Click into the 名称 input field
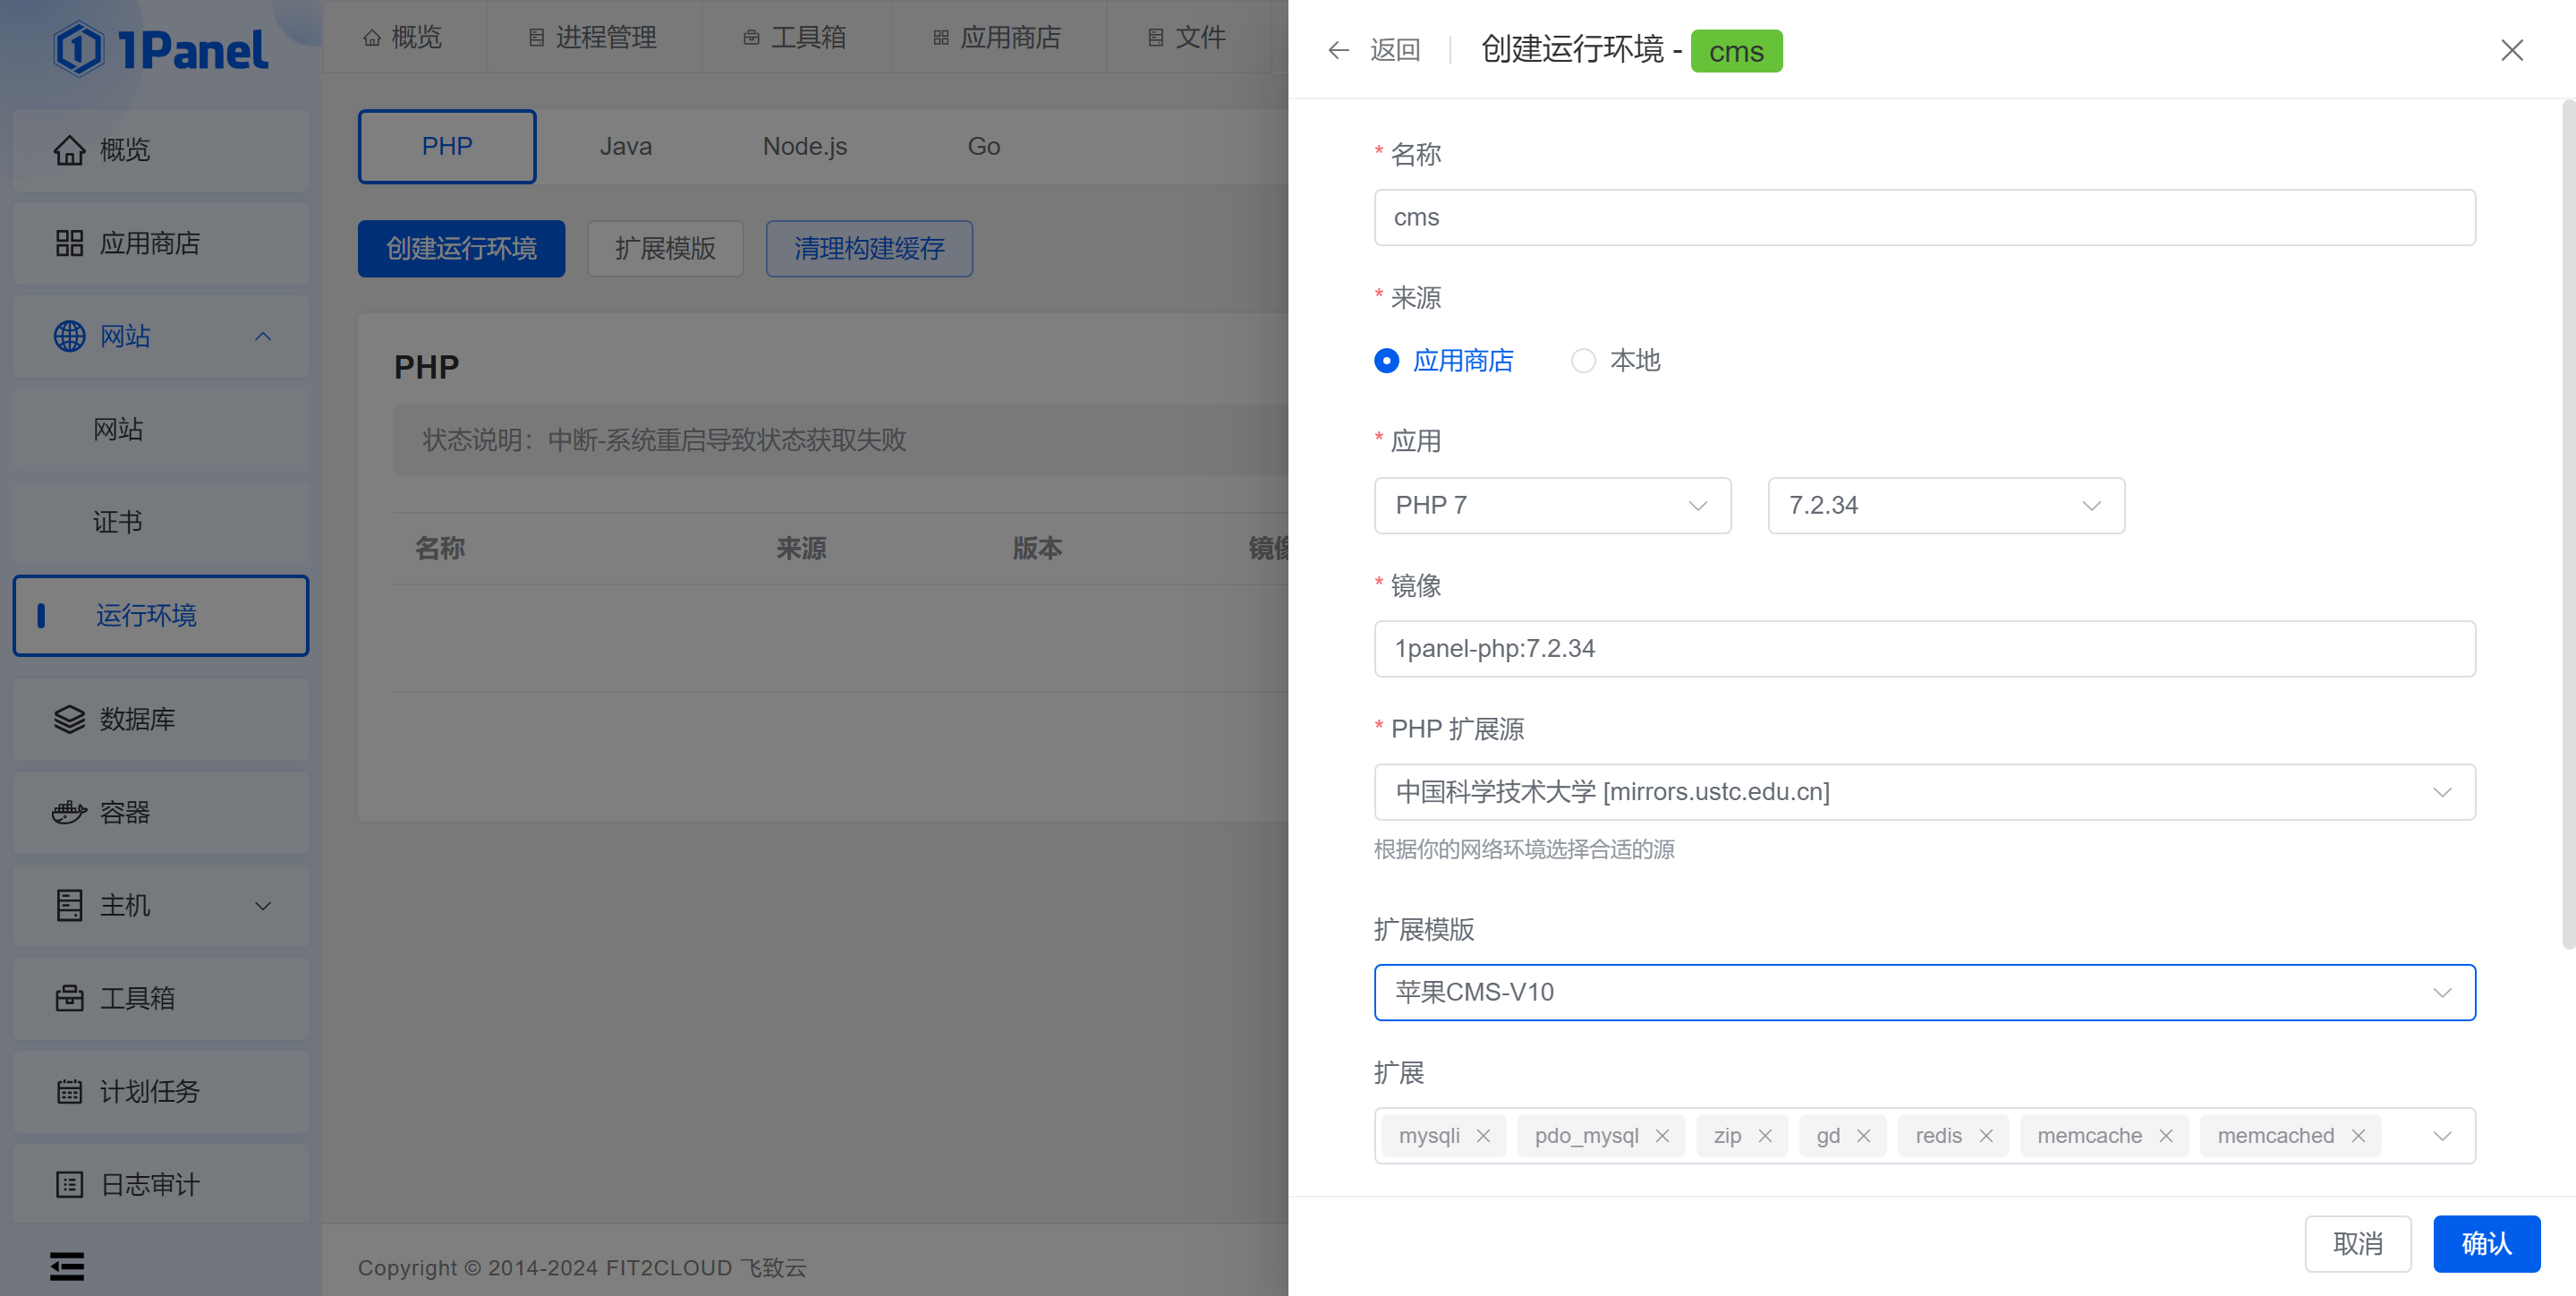This screenshot has height=1296, width=2576. click(x=1923, y=217)
